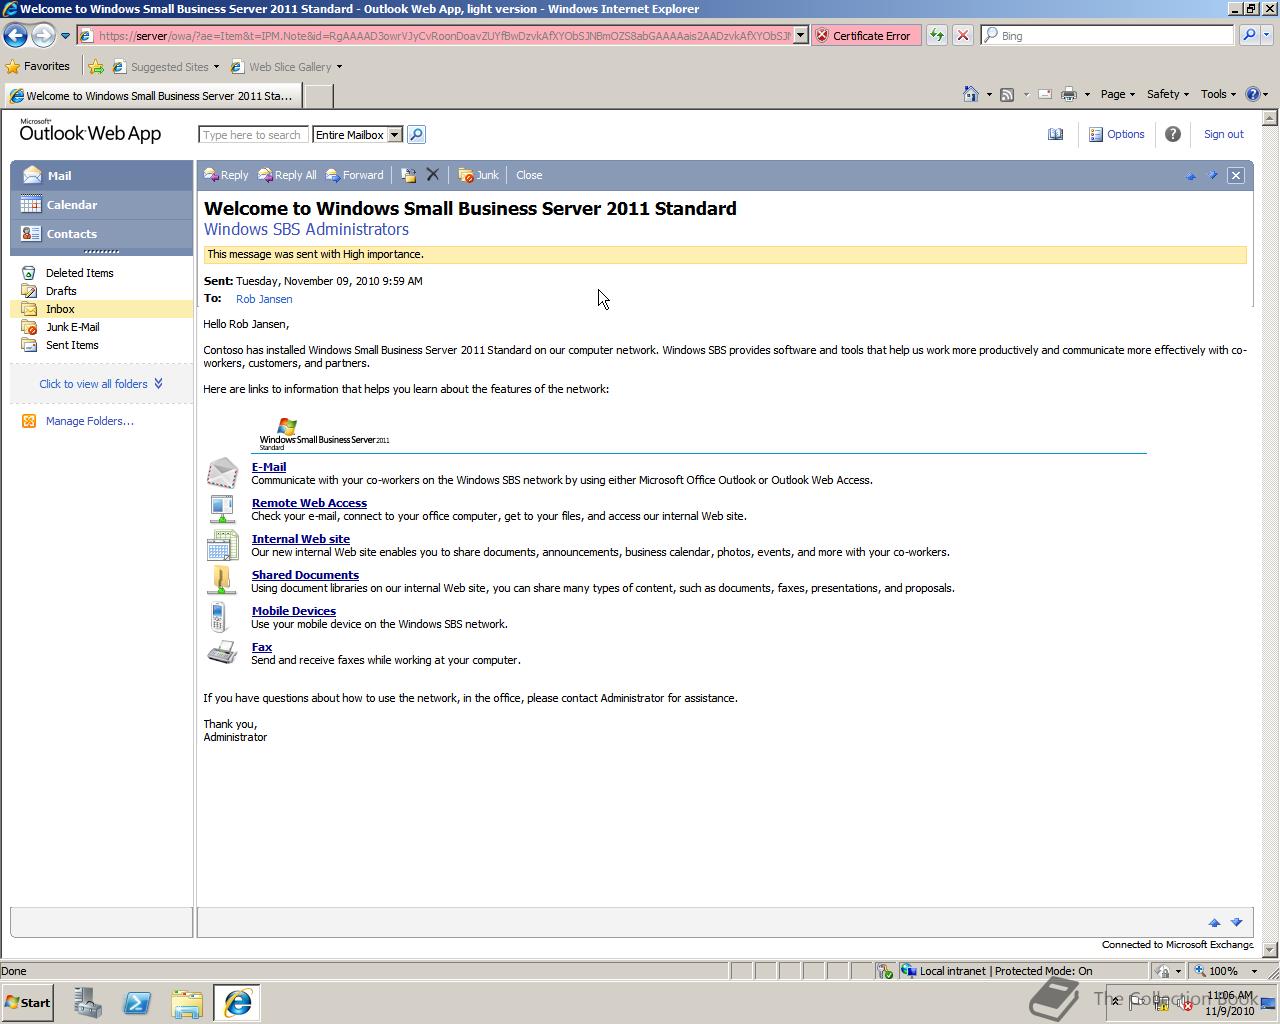Image resolution: width=1280 pixels, height=1024 pixels.
Task: Open Remote Web Access link
Action: click(x=309, y=503)
